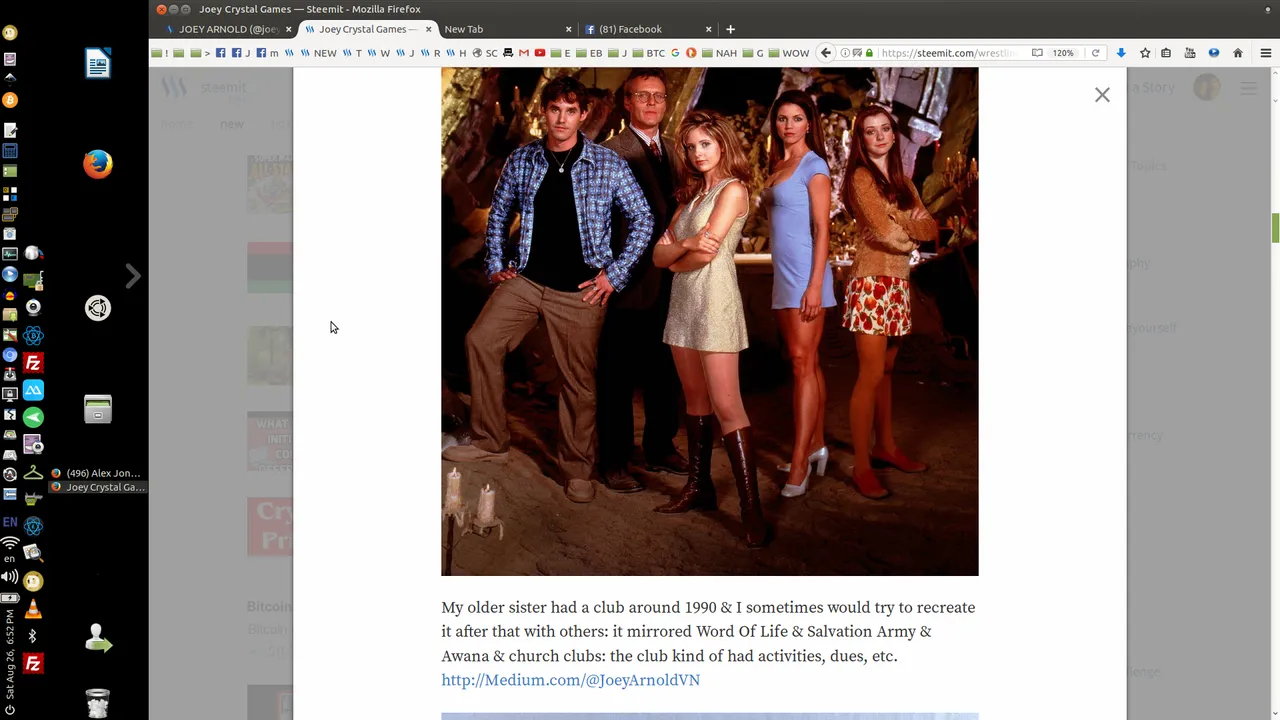This screenshot has height=720, width=1280.
Task: Go back with the browser back arrow
Action: (x=826, y=53)
